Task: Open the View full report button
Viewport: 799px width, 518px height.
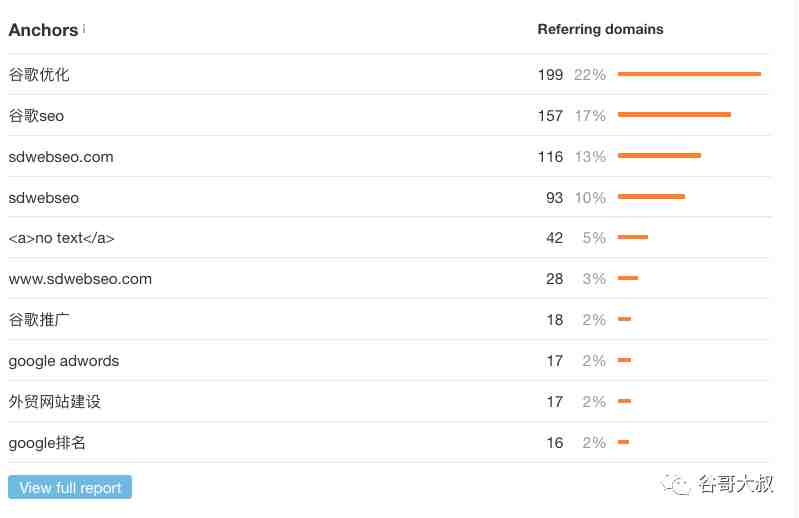Action: point(70,487)
